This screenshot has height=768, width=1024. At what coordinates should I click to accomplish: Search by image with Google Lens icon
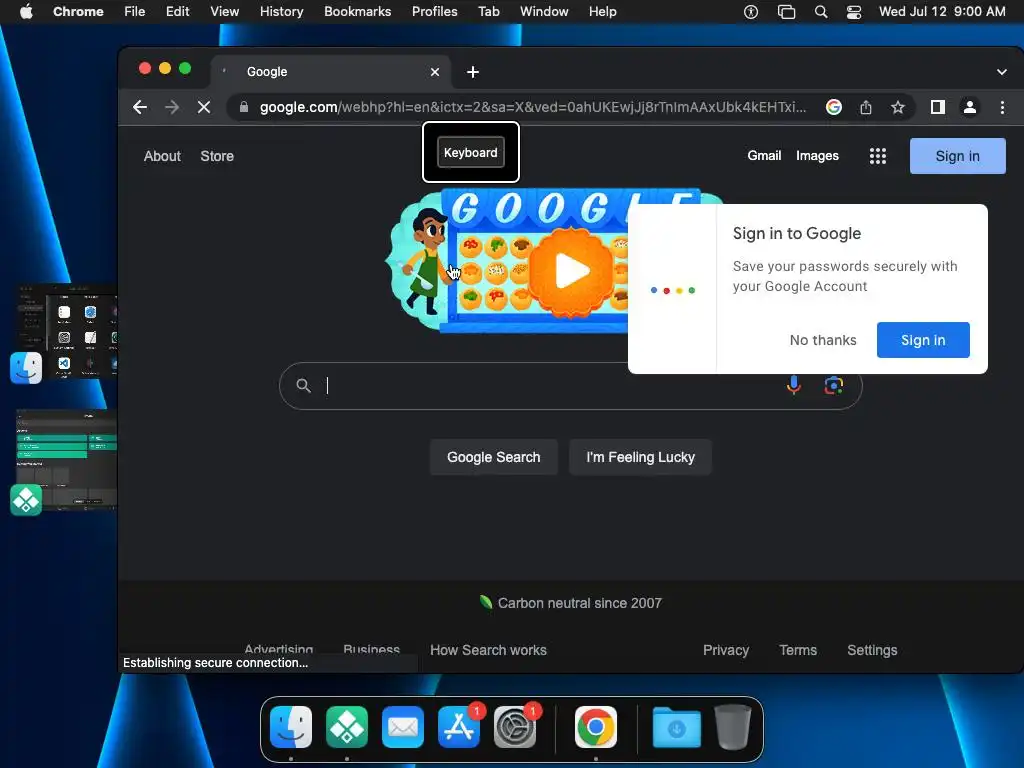833,385
